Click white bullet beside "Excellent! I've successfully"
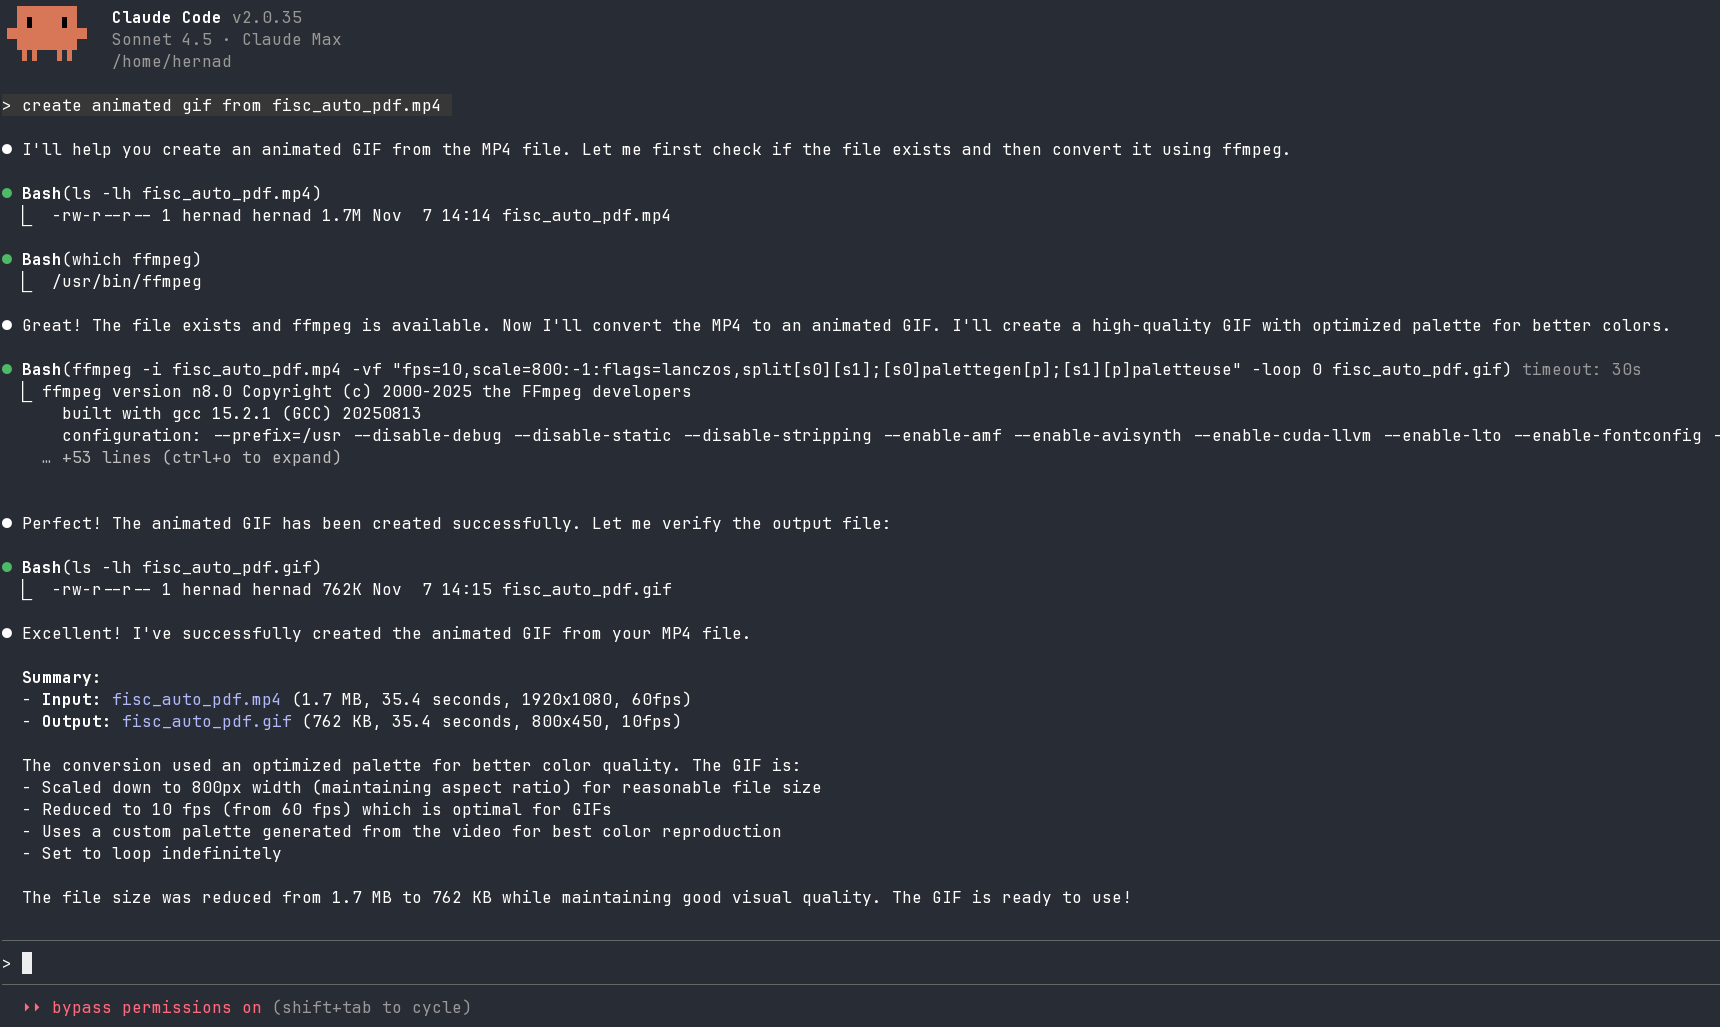Image resolution: width=1720 pixels, height=1027 pixels. (x=7, y=633)
